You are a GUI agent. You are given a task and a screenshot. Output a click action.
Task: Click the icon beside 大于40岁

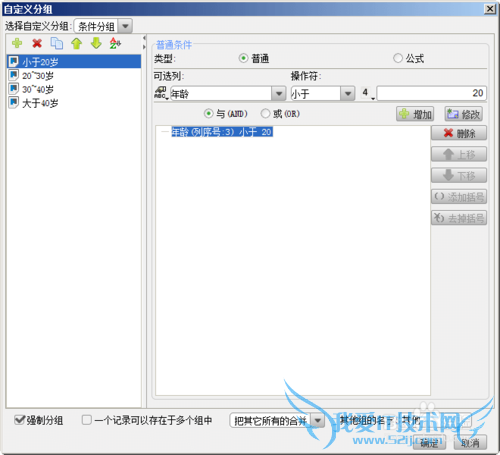pos(14,102)
